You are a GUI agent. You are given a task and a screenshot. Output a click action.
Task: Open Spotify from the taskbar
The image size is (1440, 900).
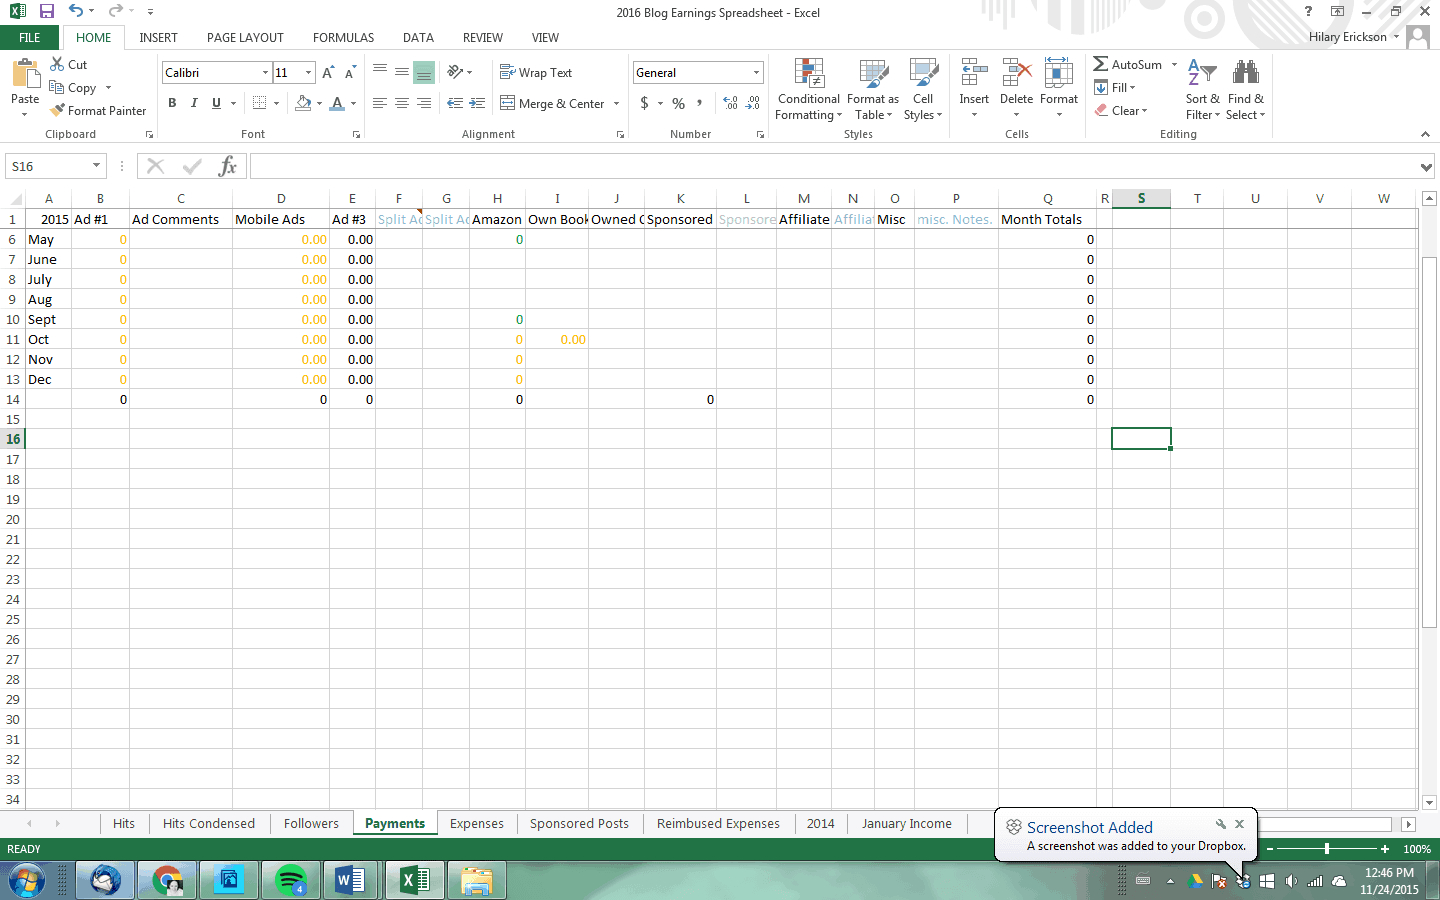point(291,880)
